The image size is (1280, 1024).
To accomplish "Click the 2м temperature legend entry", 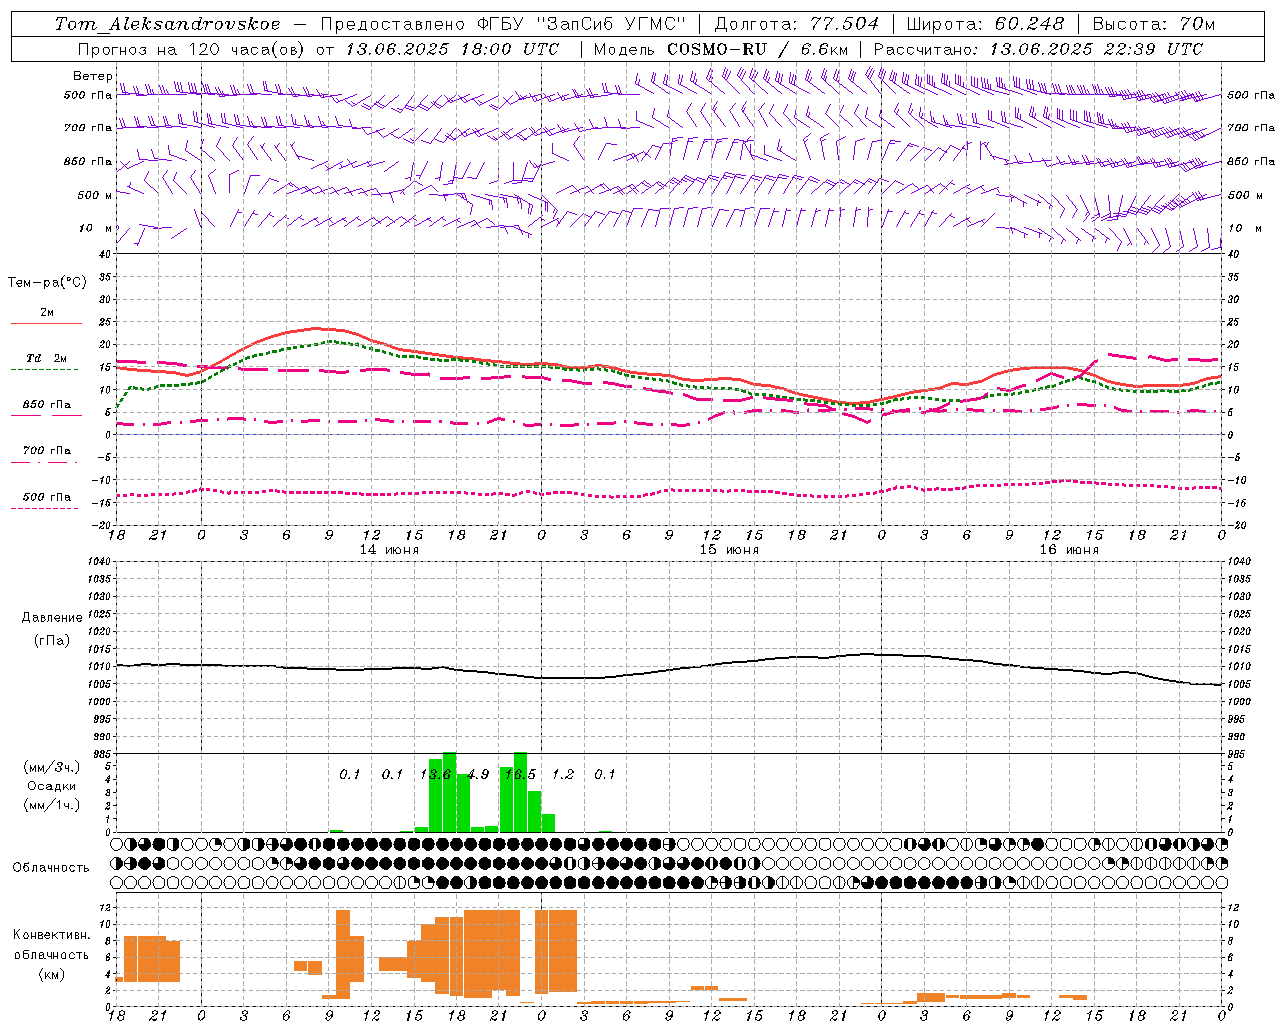I will [47, 312].
